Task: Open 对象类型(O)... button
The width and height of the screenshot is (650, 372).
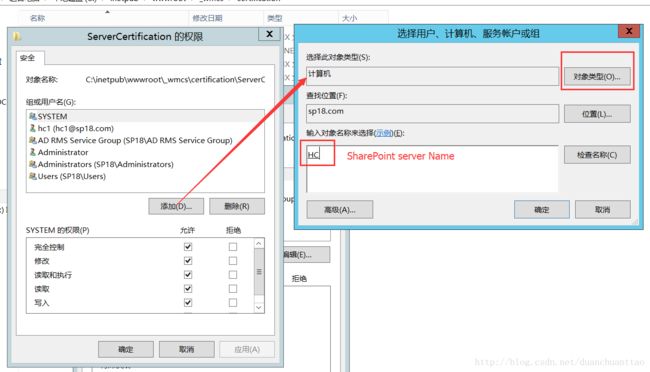Action: pos(597,77)
